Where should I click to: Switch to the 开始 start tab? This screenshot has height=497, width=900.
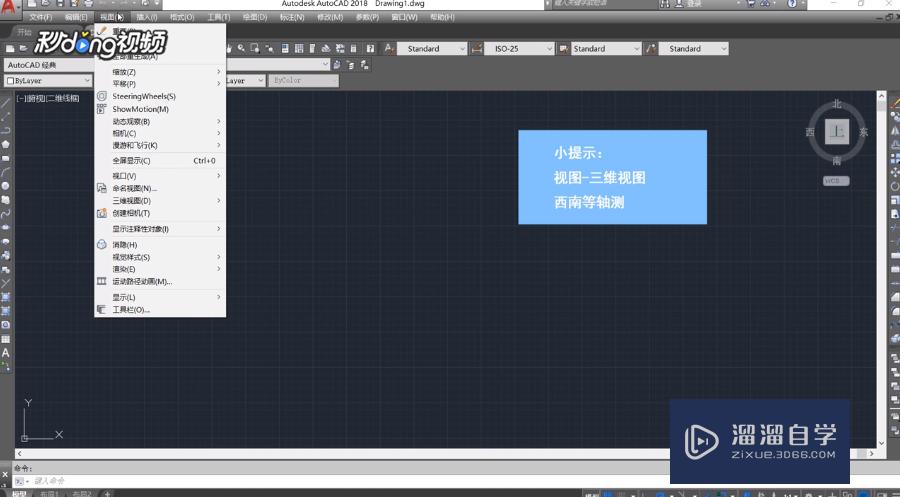point(25,32)
